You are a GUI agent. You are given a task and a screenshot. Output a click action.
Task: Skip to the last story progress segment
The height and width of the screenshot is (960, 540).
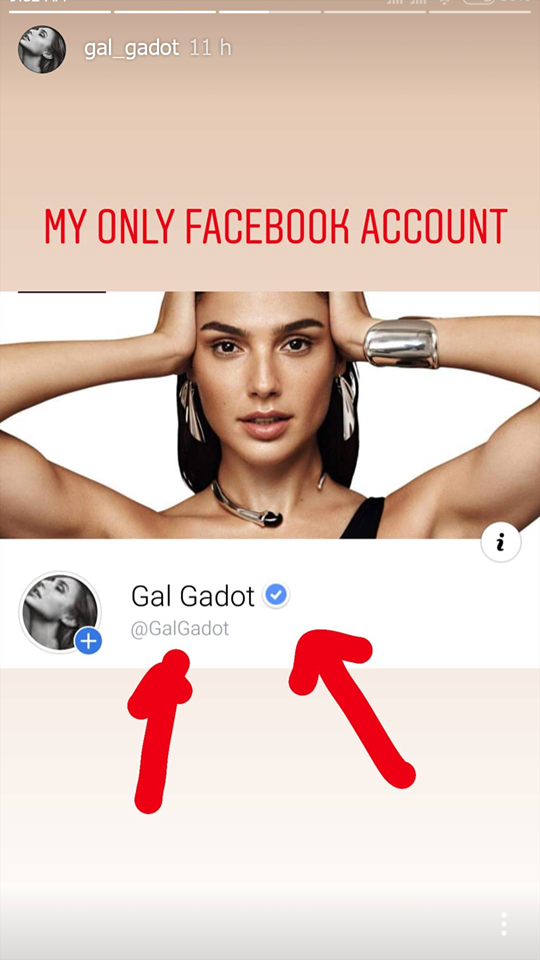(480, 11)
